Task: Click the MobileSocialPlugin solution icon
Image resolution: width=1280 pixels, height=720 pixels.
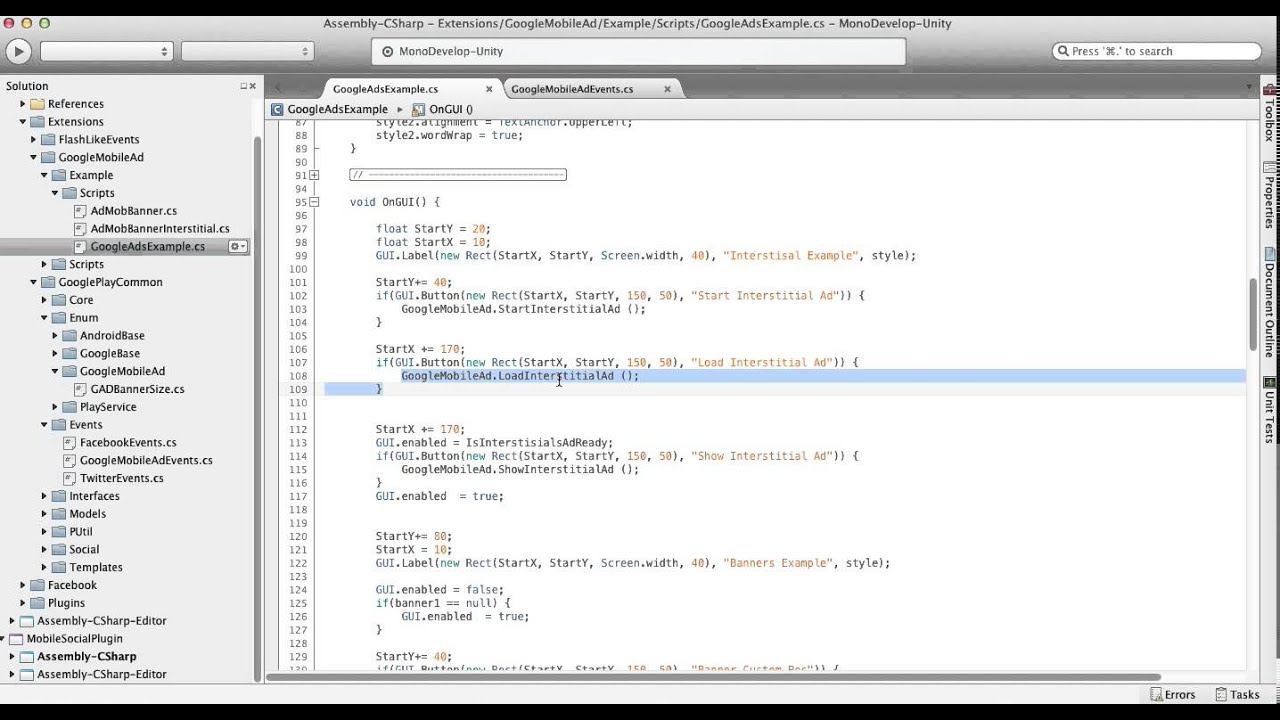Action: 16,639
